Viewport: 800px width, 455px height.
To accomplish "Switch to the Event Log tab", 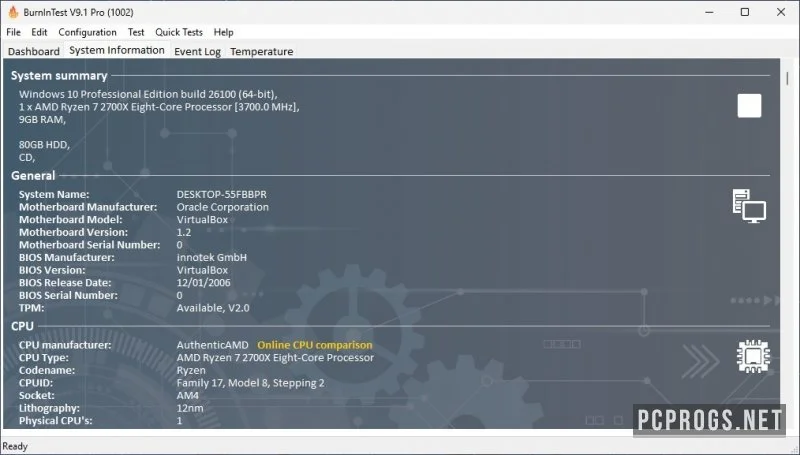I will click(197, 52).
